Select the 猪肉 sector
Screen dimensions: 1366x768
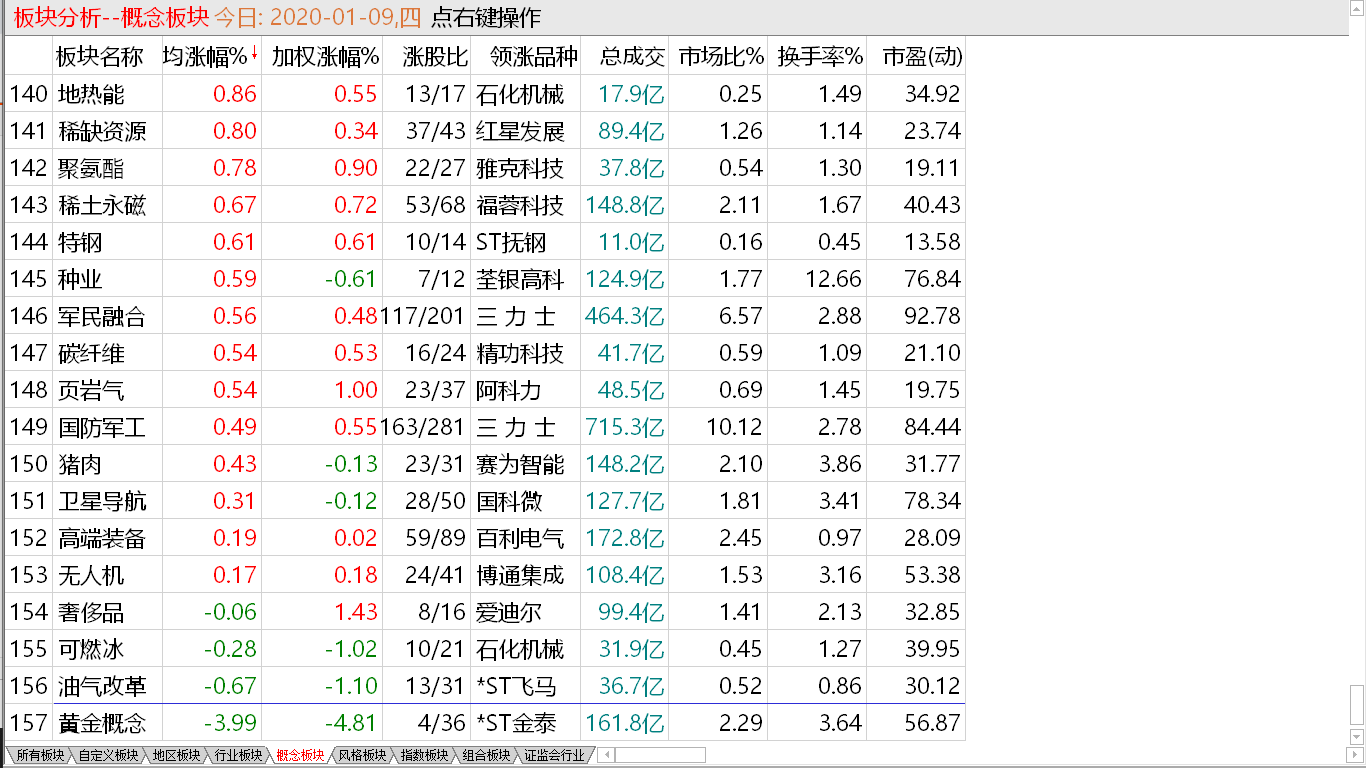(80, 464)
